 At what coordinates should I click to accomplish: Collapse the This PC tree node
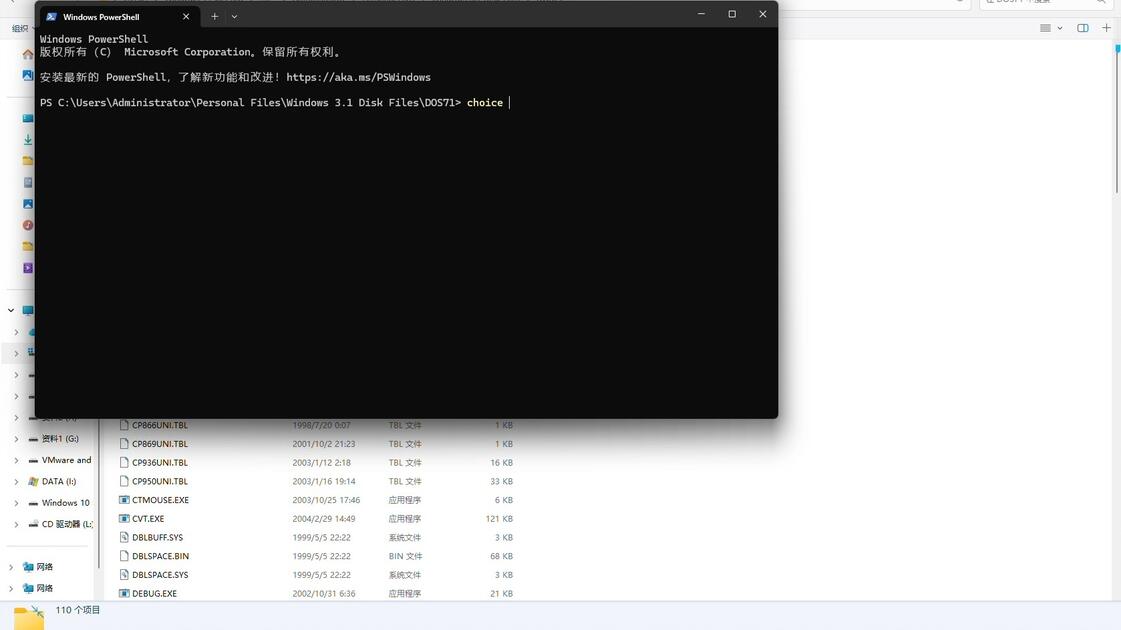pos(11,310)
